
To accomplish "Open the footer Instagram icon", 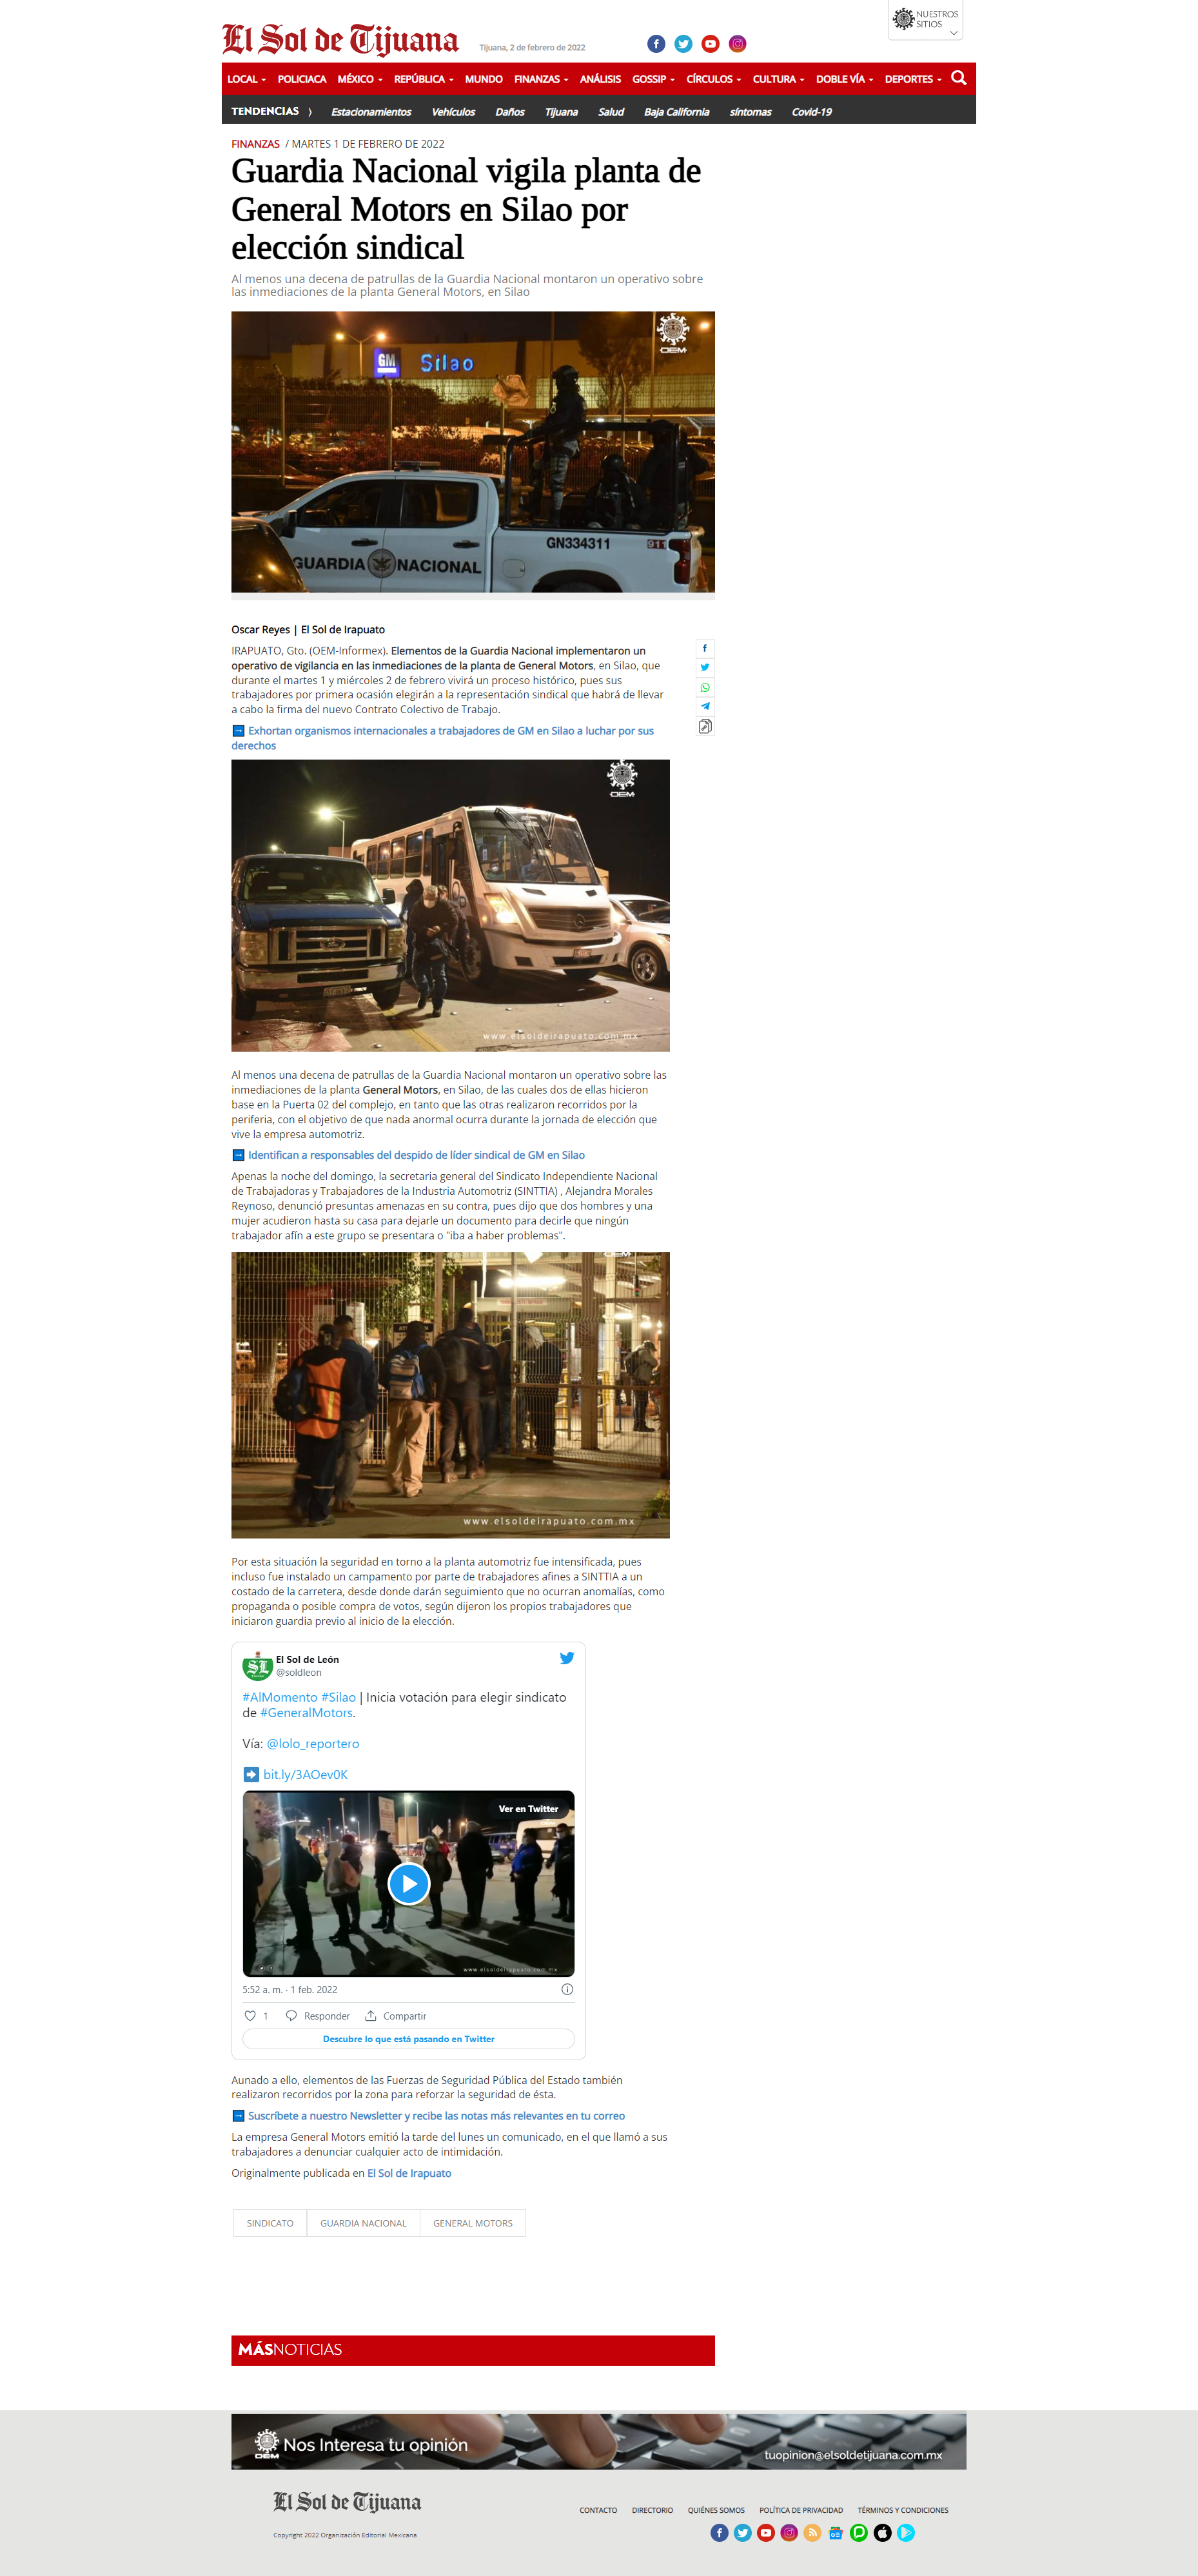I will [789, 2533].
